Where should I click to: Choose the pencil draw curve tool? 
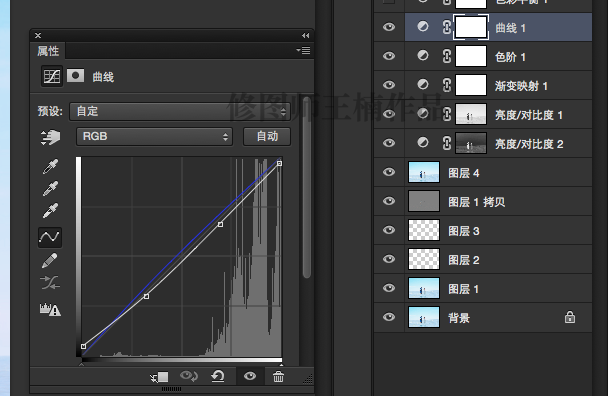(50, 261)
